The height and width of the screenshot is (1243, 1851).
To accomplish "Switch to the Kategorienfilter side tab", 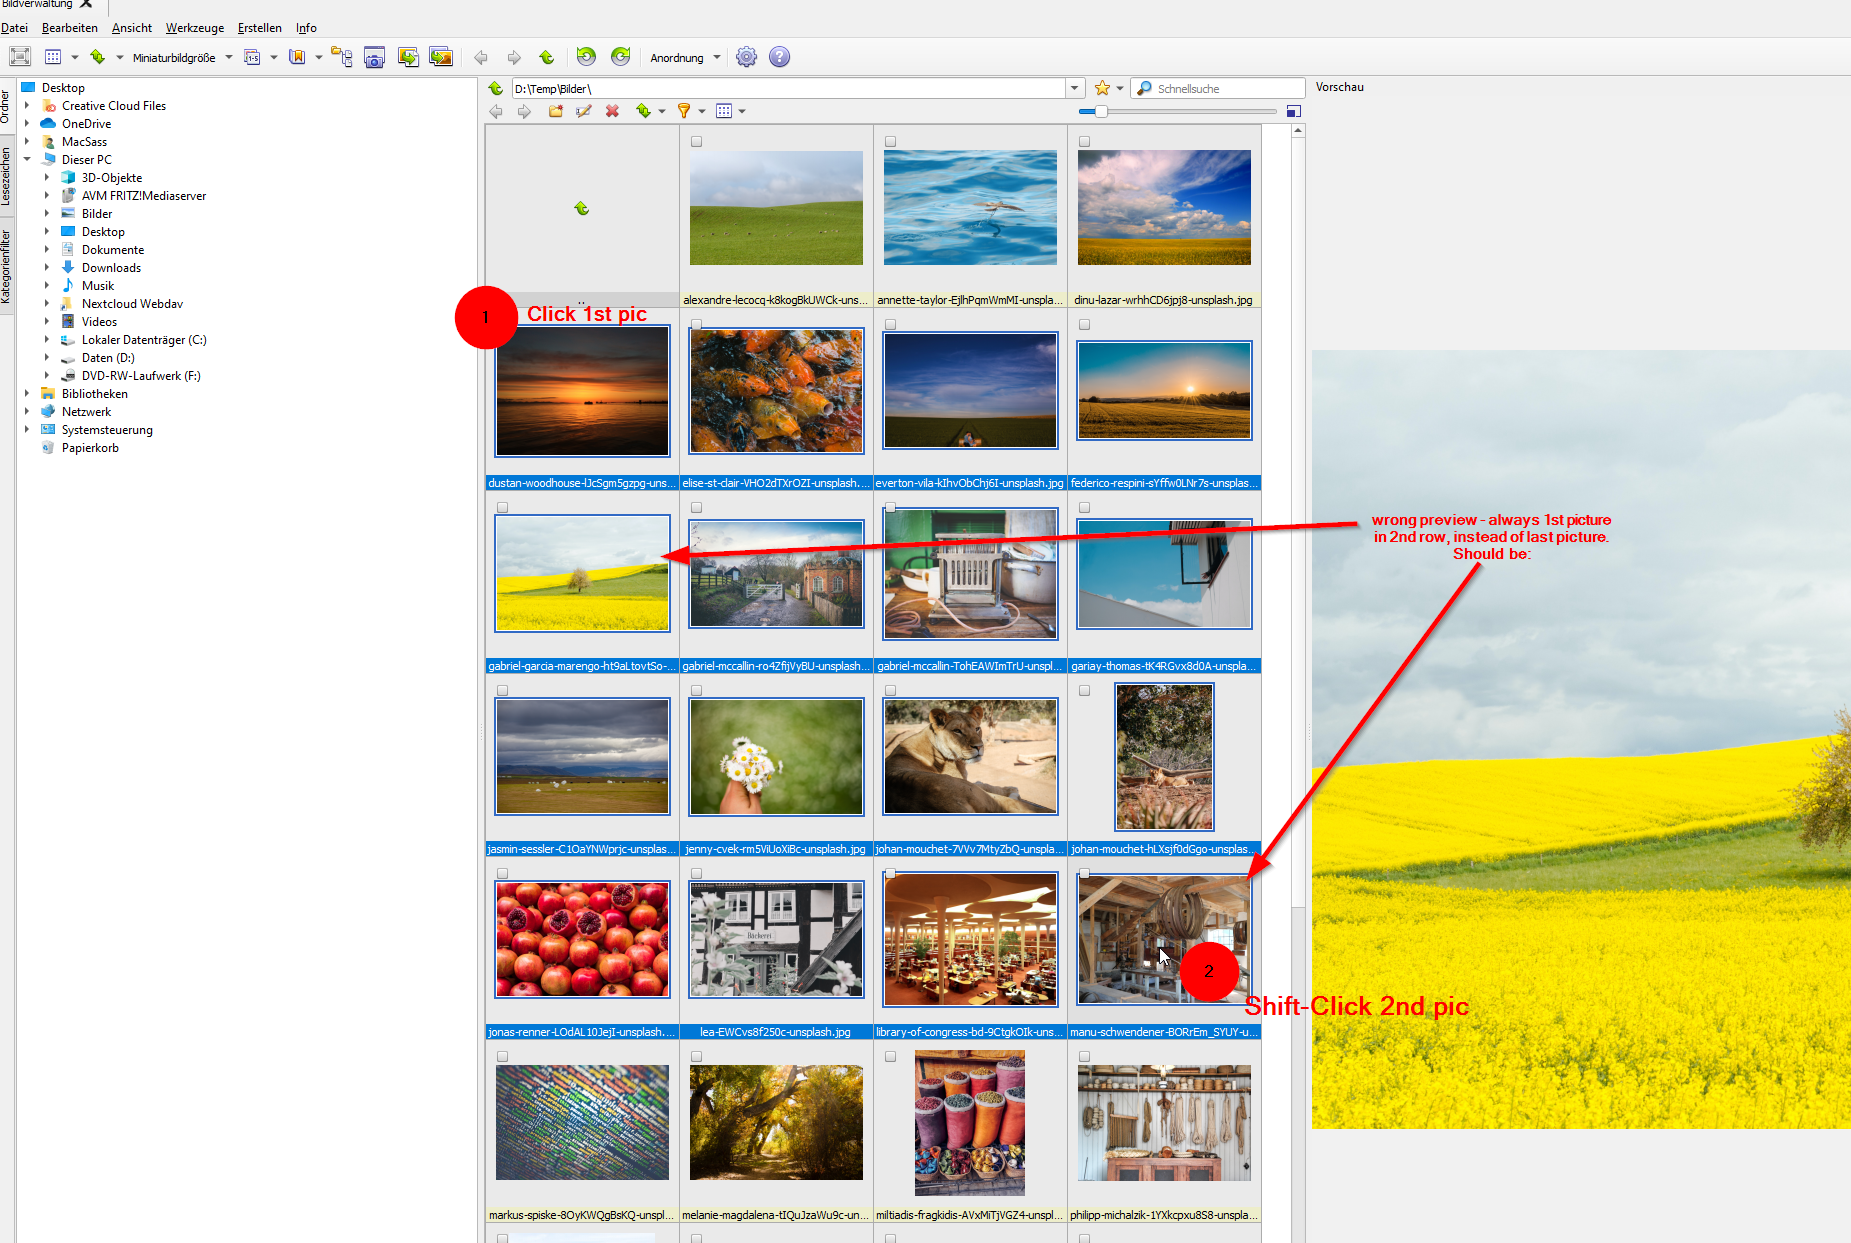I will coord(6,266).
